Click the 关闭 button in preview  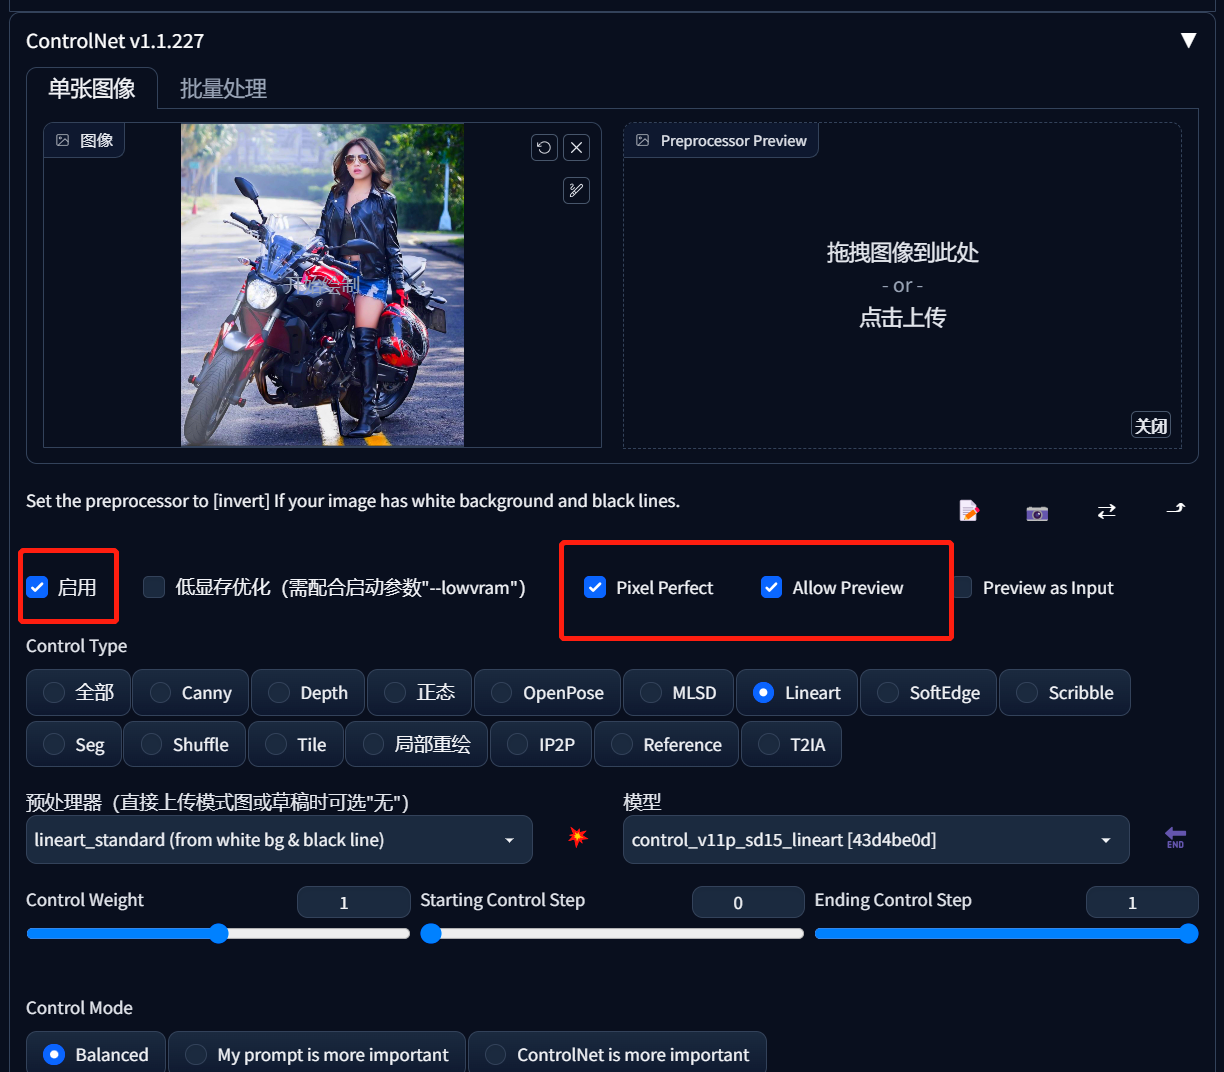click(1151, 425)
